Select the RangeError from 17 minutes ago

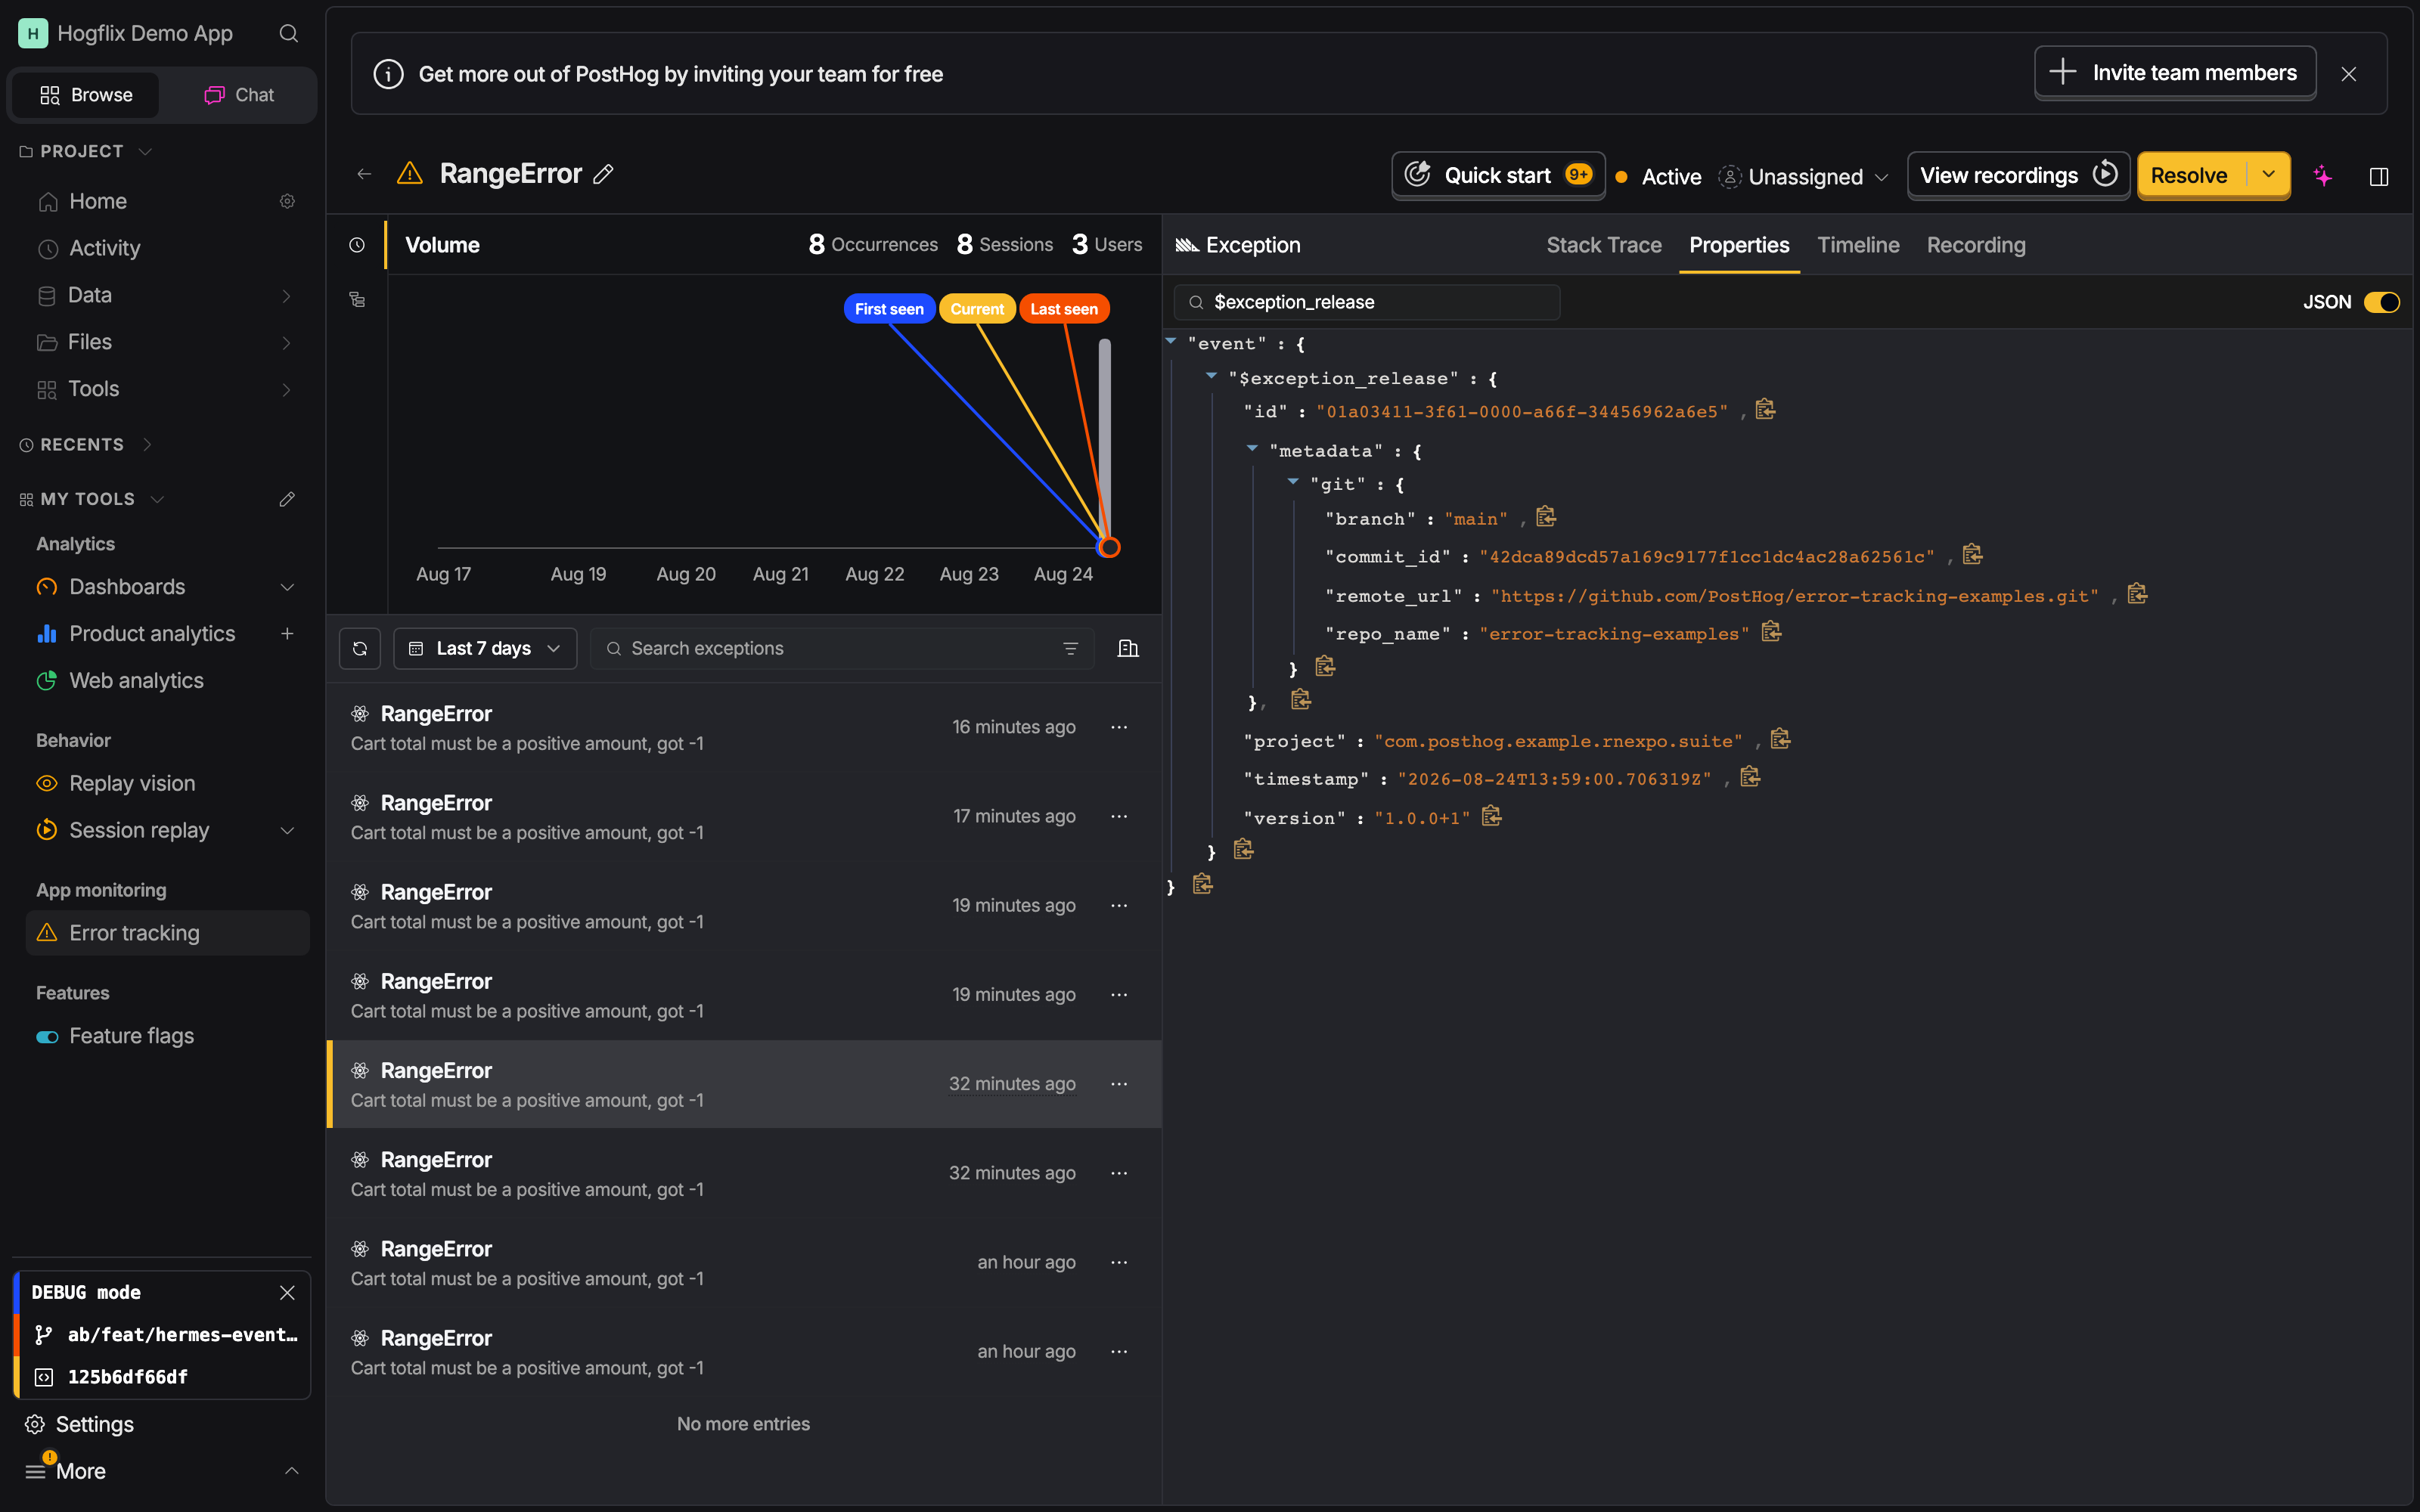coord(744,818)
